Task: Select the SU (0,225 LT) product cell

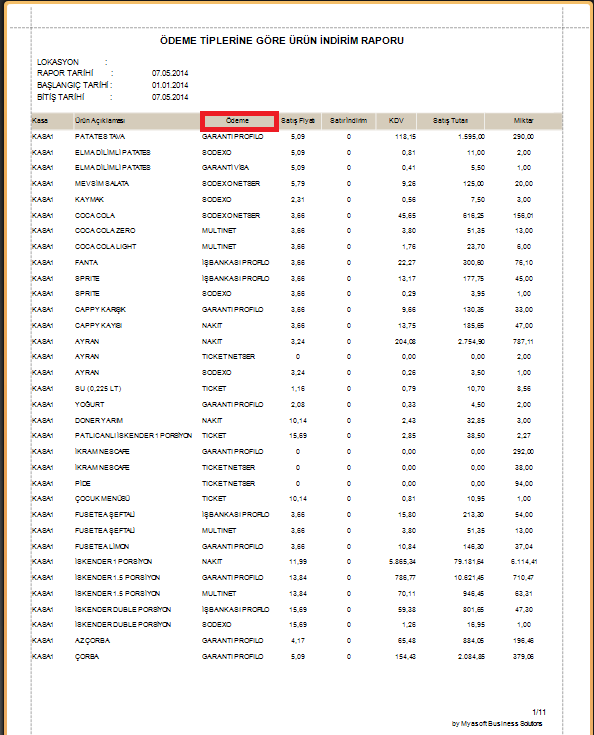Action: 98,388
